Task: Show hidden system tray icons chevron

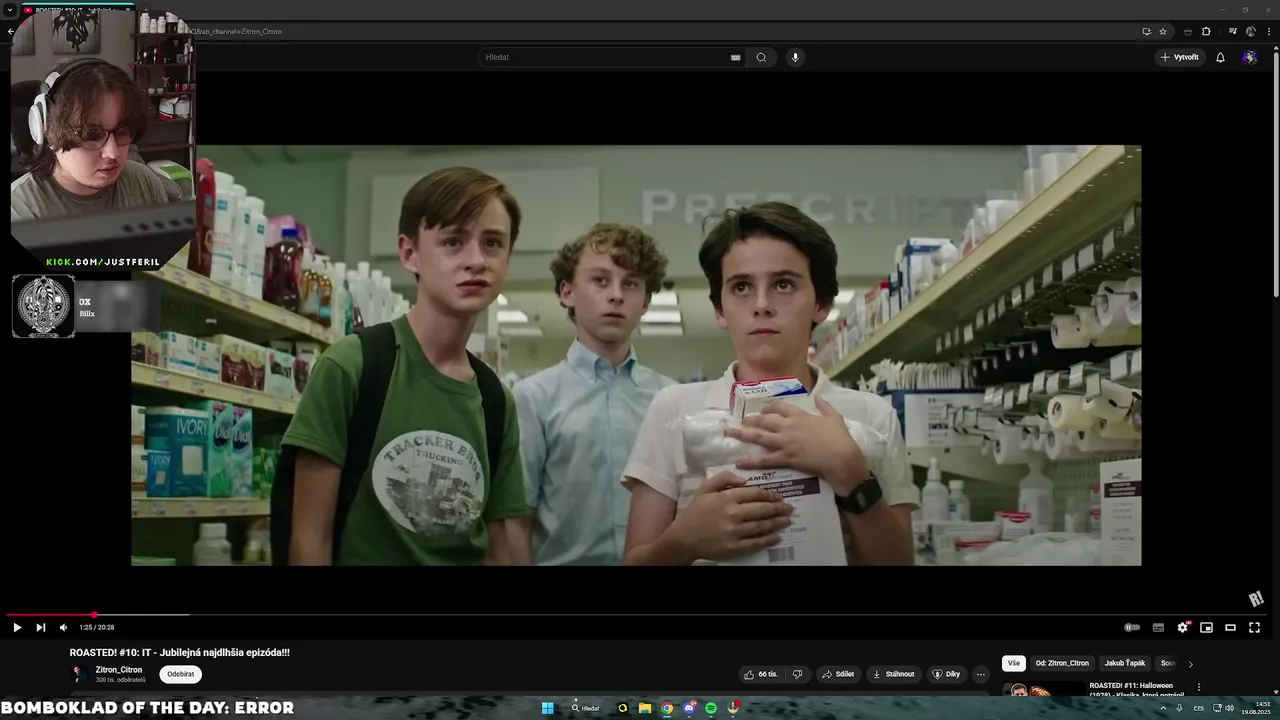Action: [1163, 708]
